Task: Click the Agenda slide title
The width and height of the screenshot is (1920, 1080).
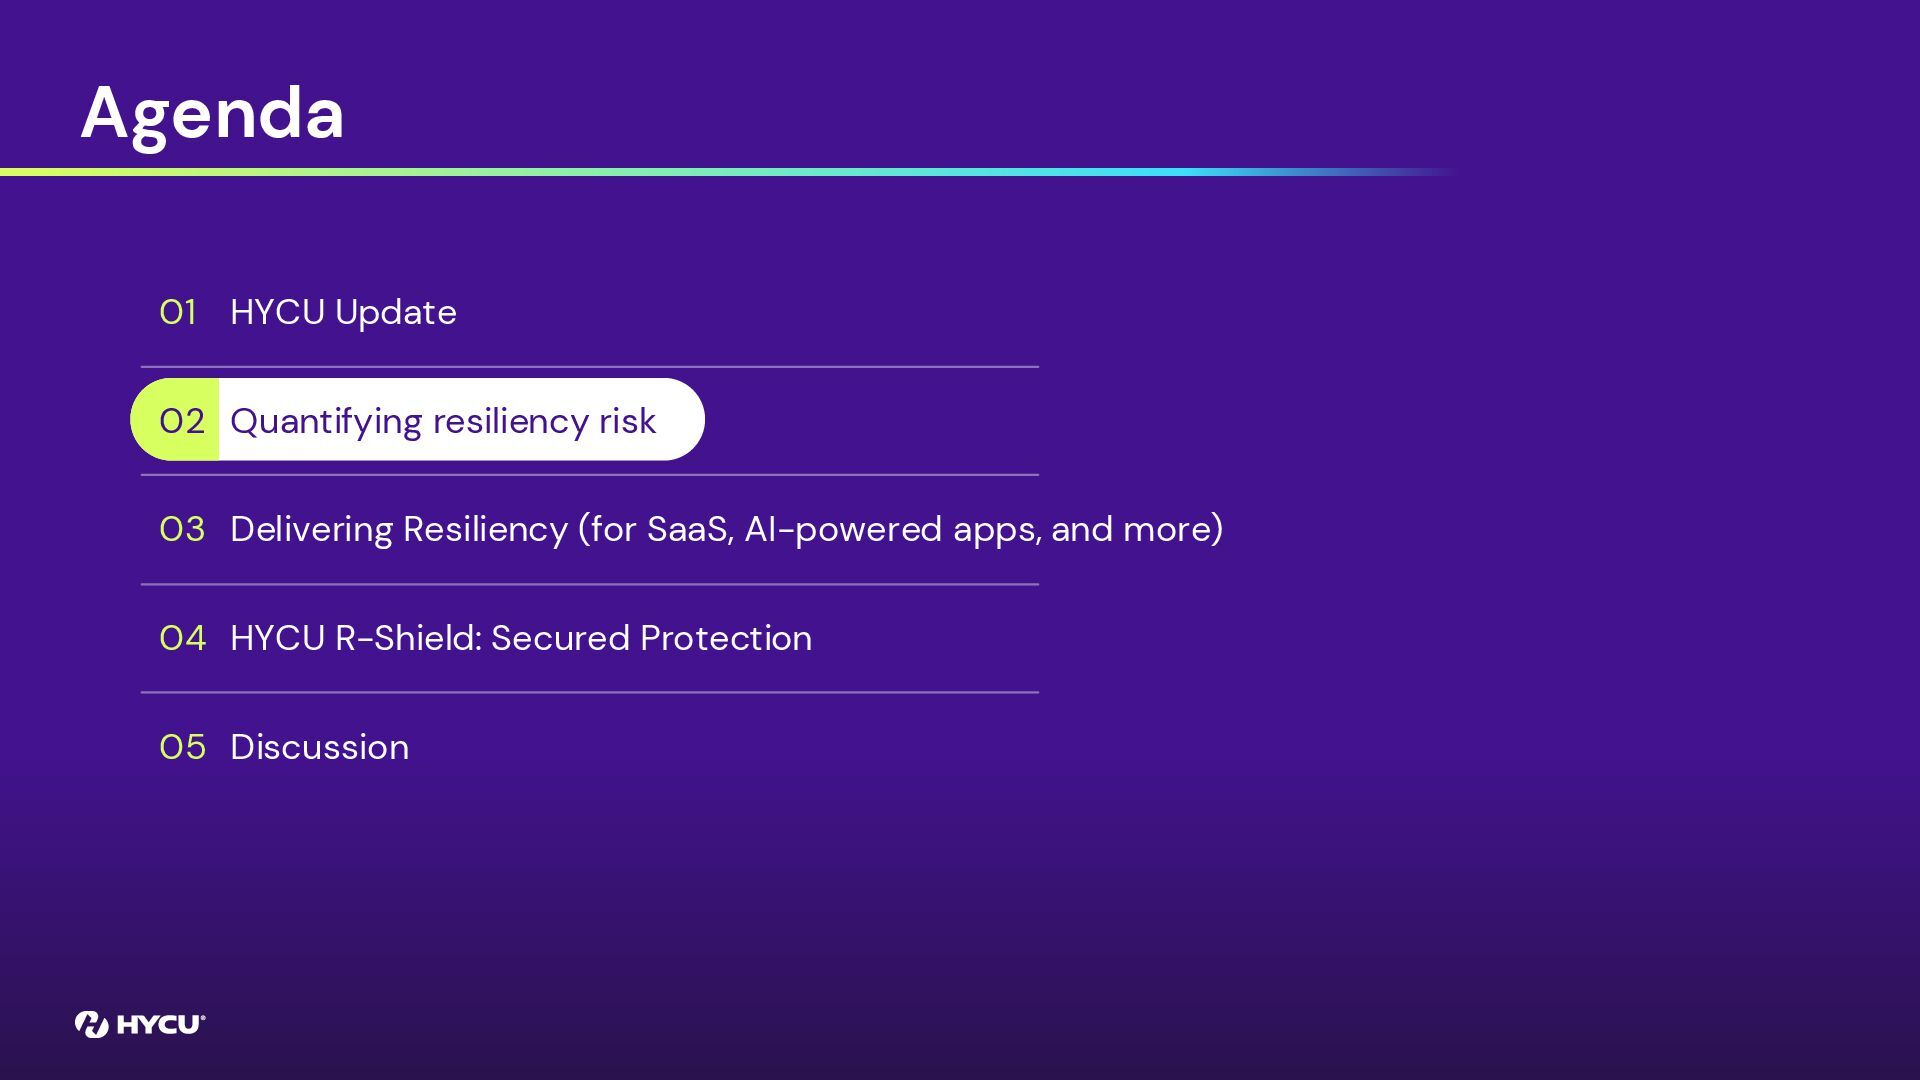Action: pyautogui.click(x=212, y=113)
